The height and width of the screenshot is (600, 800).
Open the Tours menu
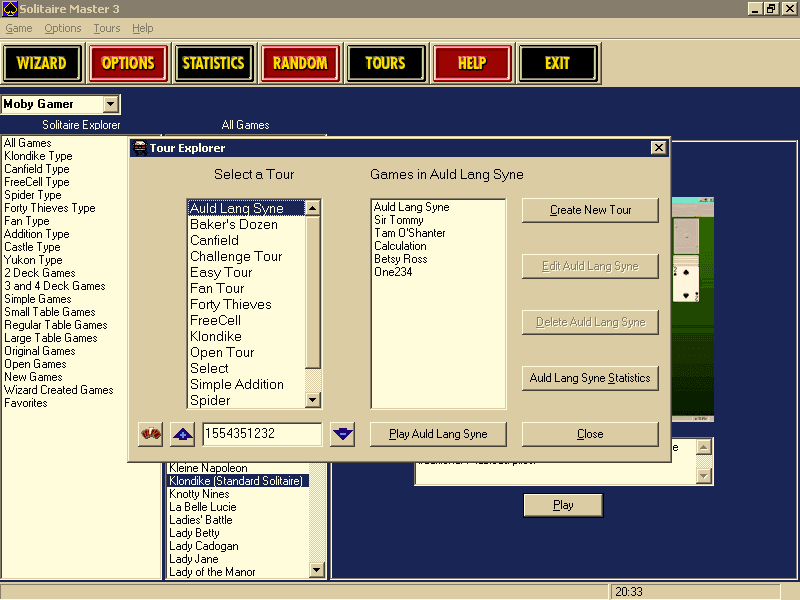[x=107, y=28]
